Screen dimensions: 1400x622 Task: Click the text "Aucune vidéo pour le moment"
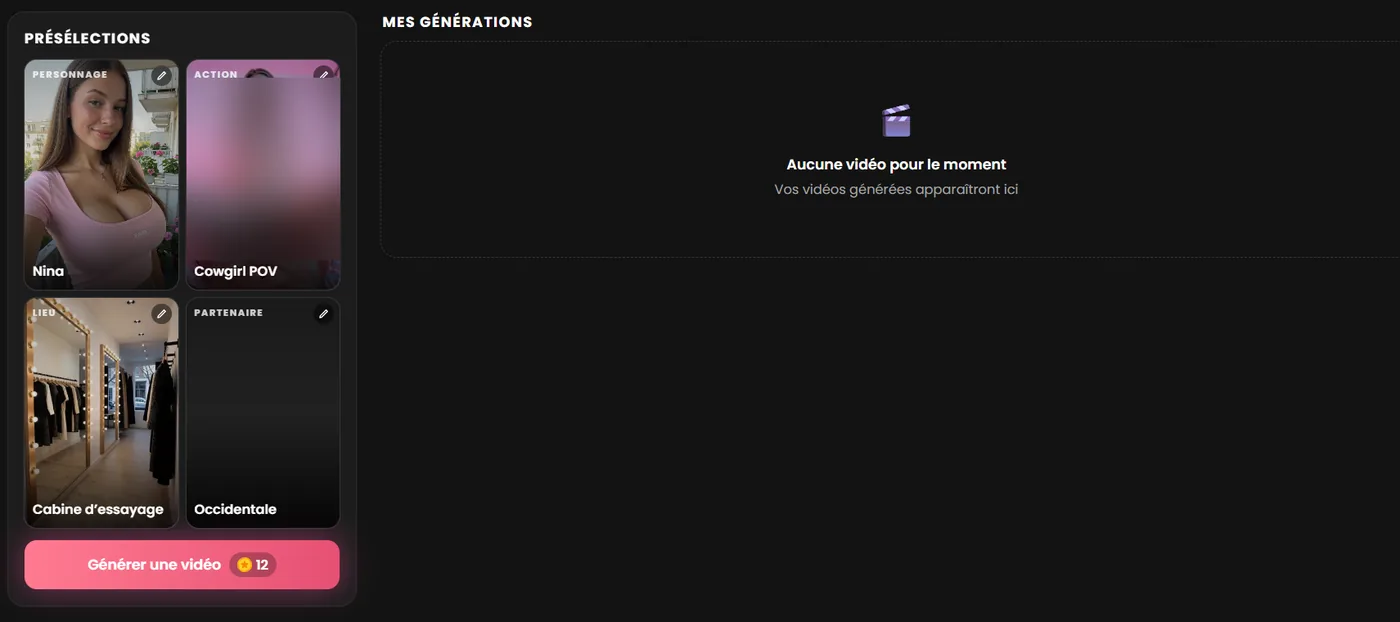coord(896,165)
